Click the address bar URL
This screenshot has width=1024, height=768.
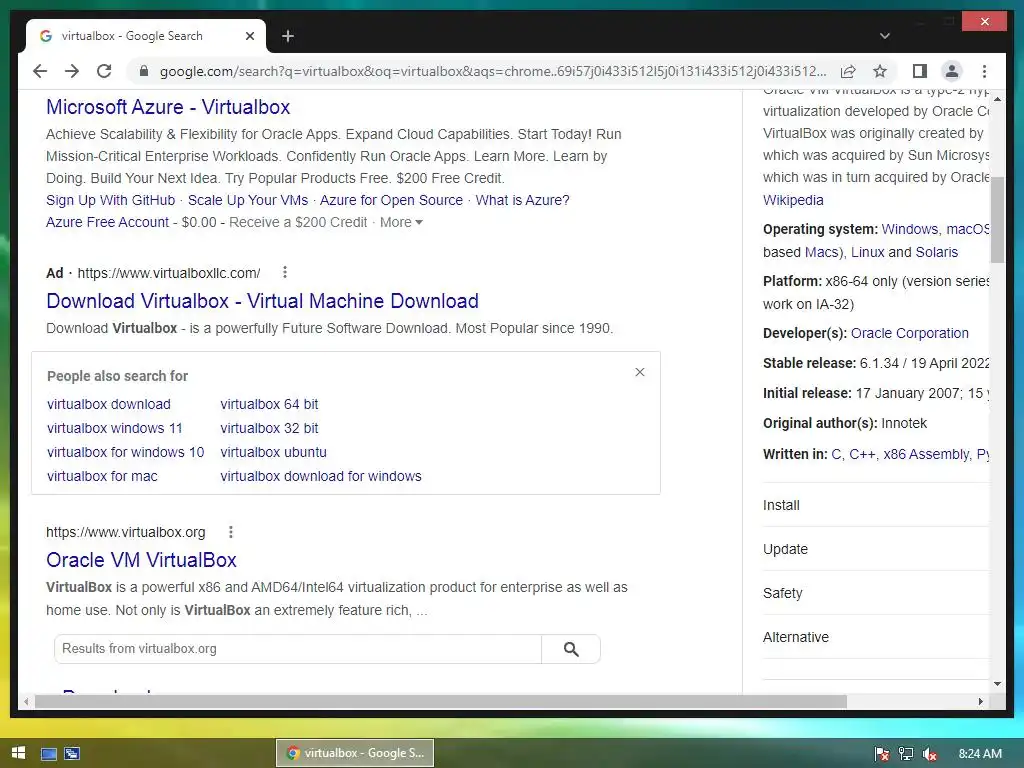492,71
